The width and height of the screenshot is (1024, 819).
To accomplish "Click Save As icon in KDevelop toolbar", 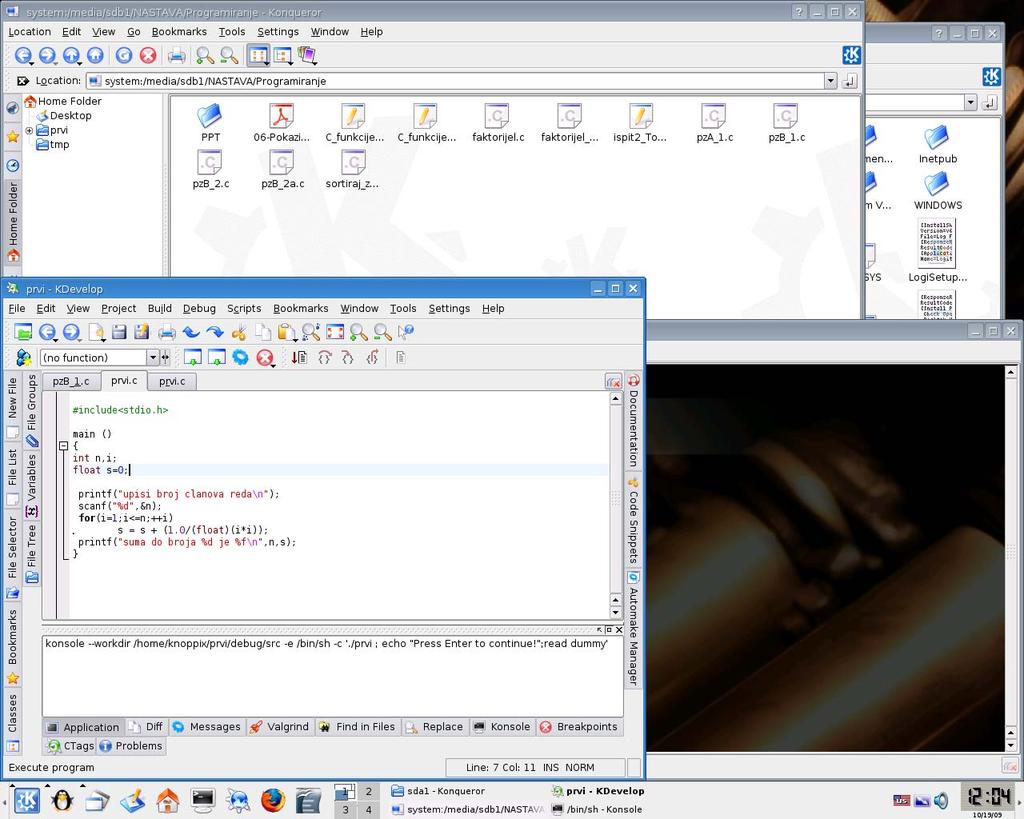I will 142,332.
